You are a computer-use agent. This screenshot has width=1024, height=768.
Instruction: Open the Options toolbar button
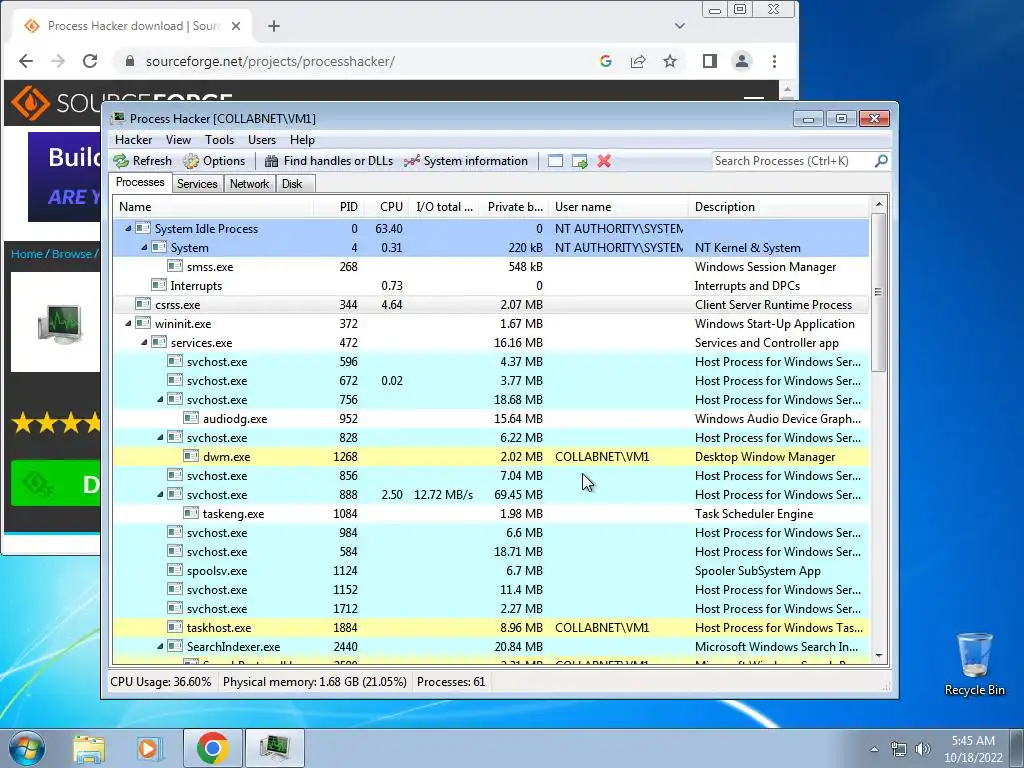214,161
